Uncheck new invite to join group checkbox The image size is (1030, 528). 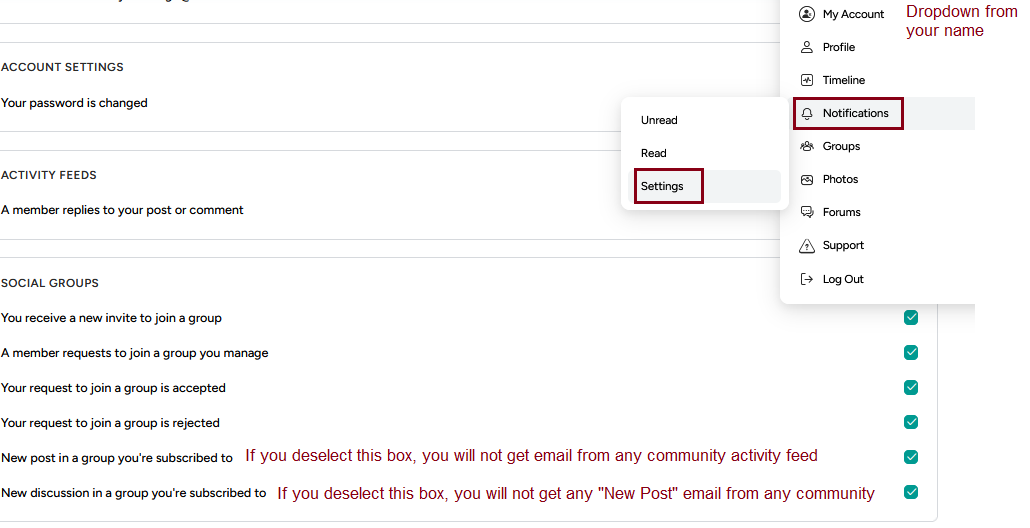pyautogui.click(x=910, y=318)
